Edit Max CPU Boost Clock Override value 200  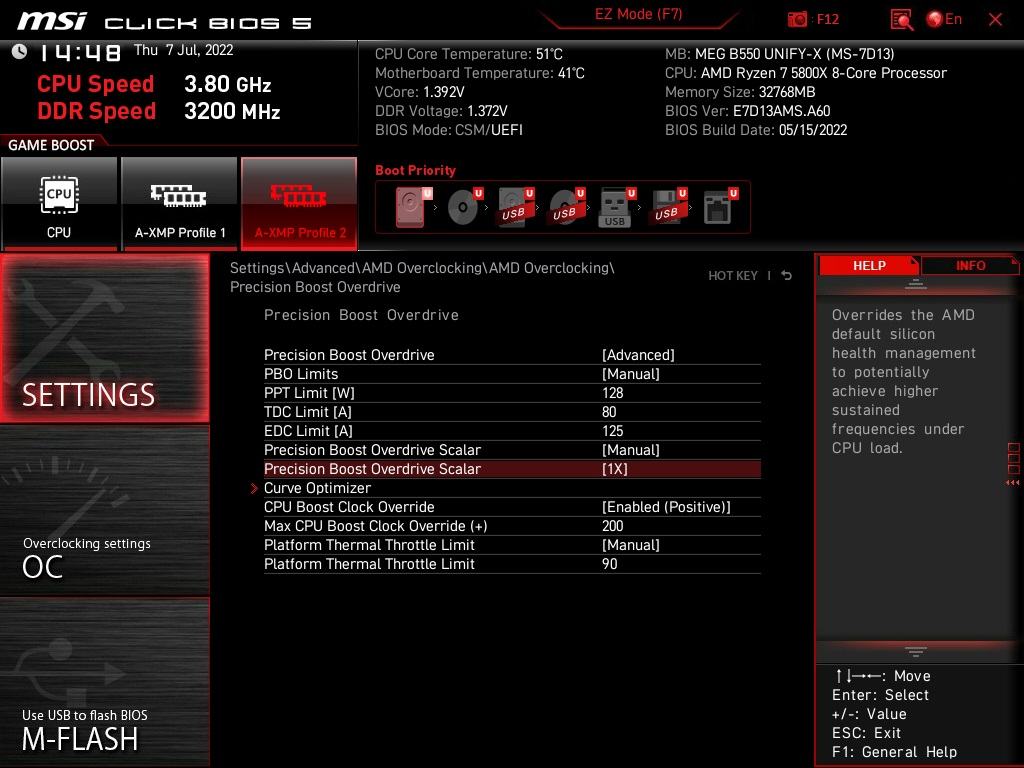[x=512, y=526]
